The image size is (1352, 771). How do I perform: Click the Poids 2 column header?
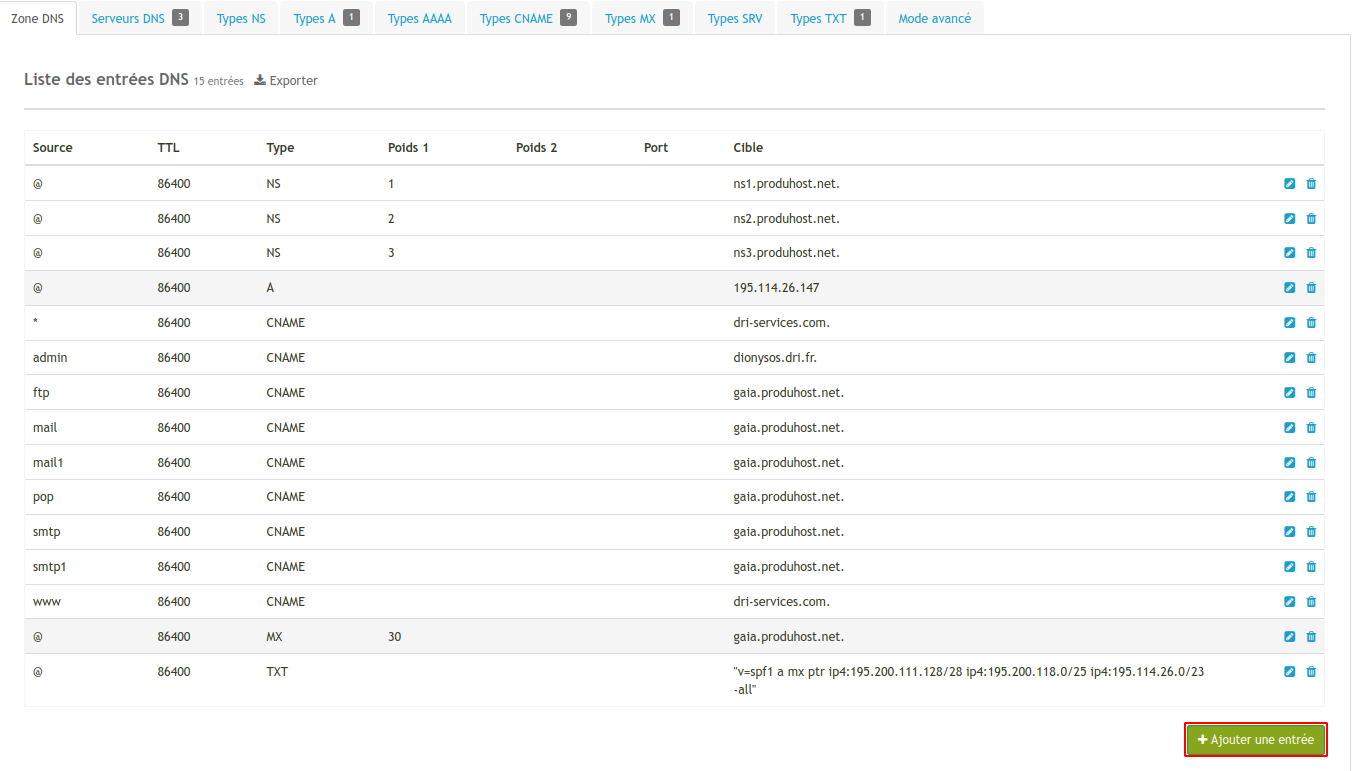tap(536, 148)
